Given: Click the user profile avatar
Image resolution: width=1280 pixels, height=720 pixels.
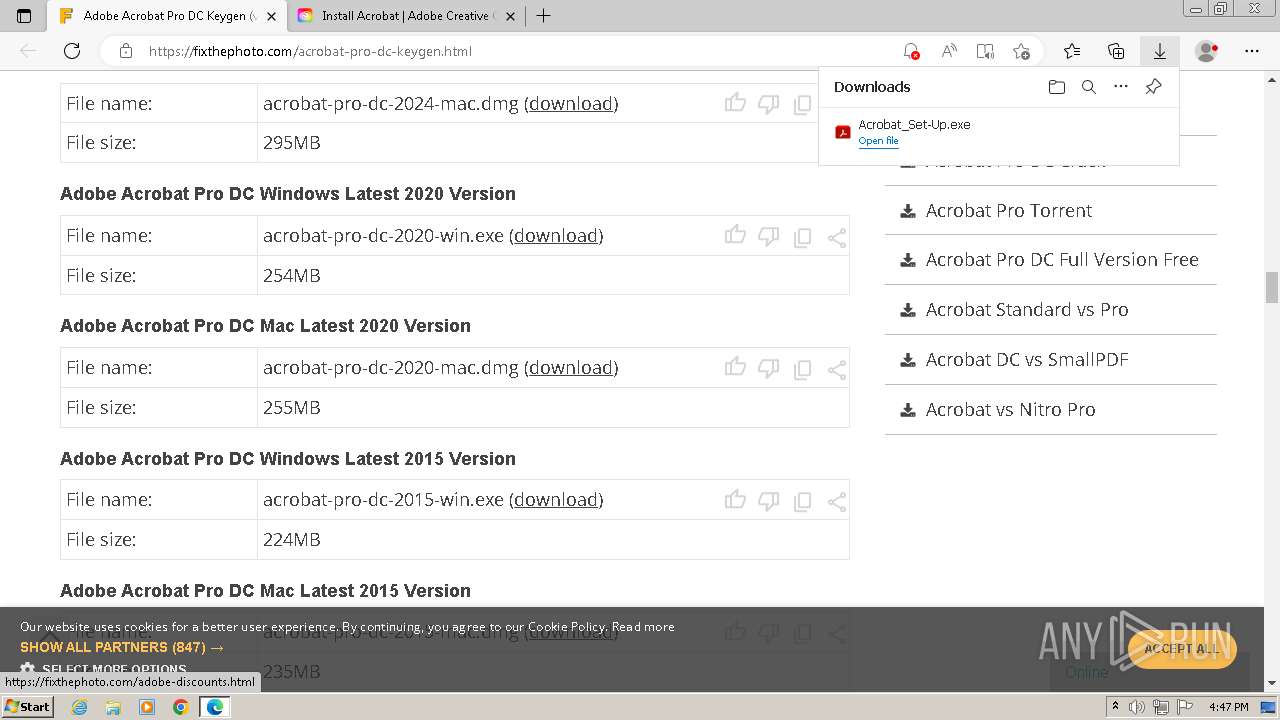Looking at the screenshot, I should pos(1207,51).
